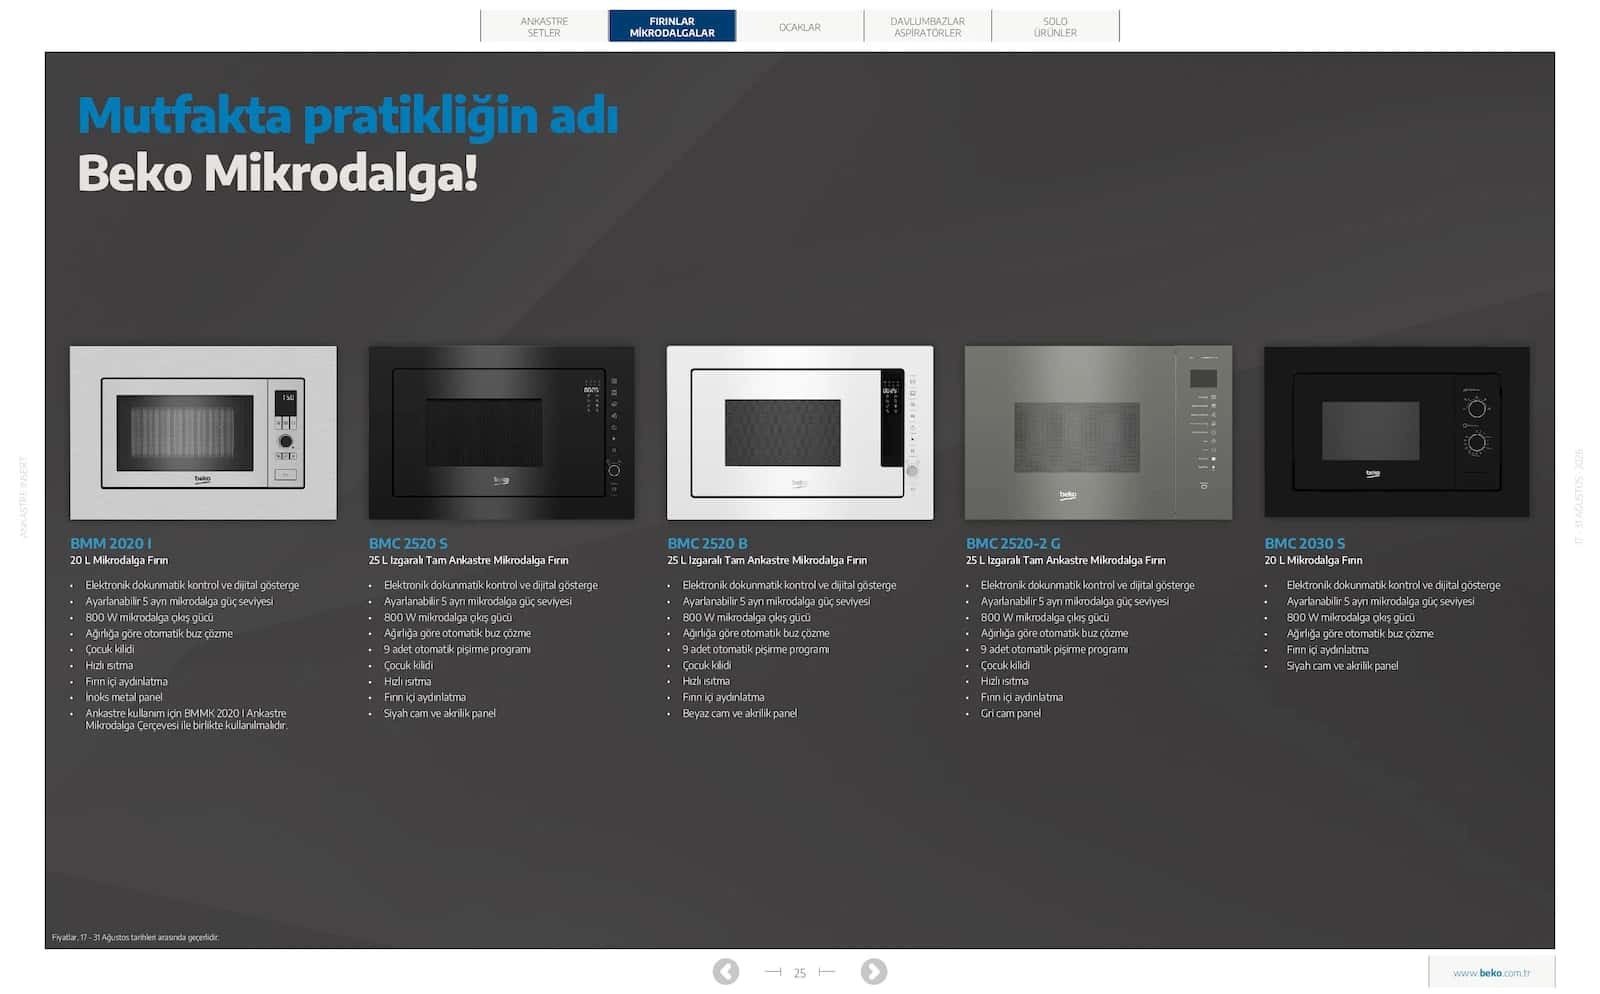Screen dimensions: 1600x994
Task: Go to the next catalog page arrow
Action: click(874, 971)
